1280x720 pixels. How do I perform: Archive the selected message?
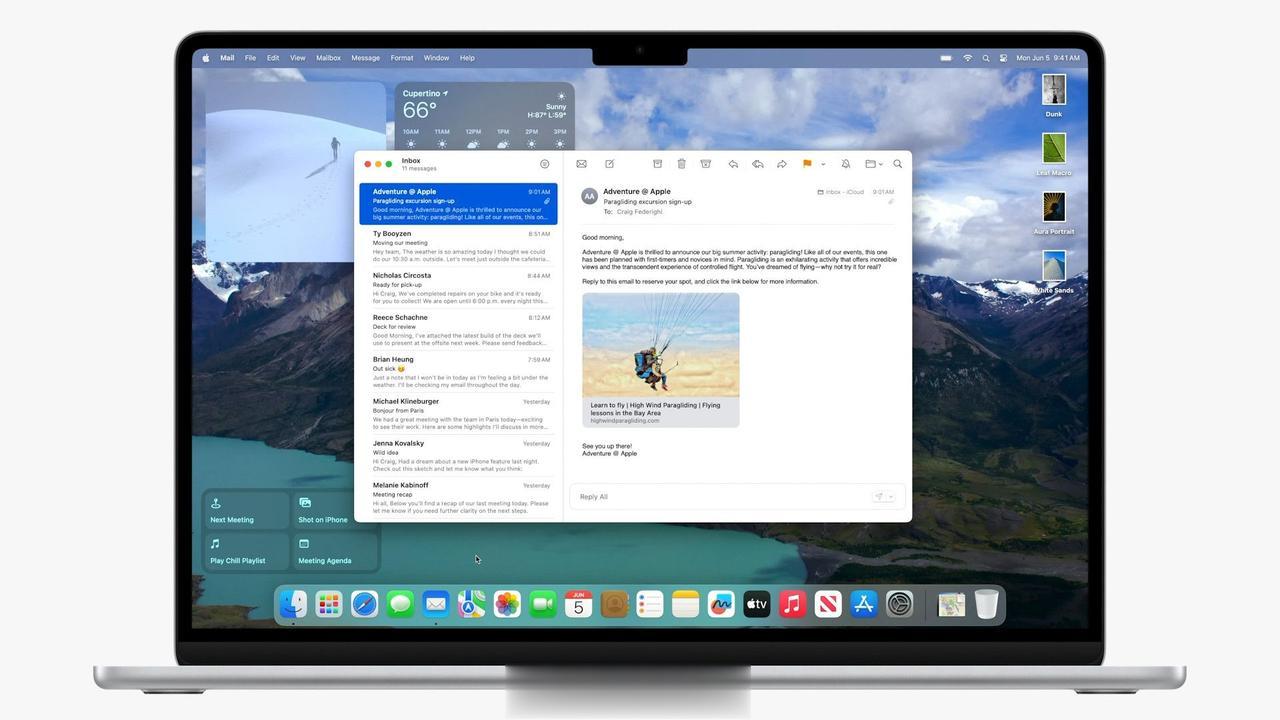(657, 164)
